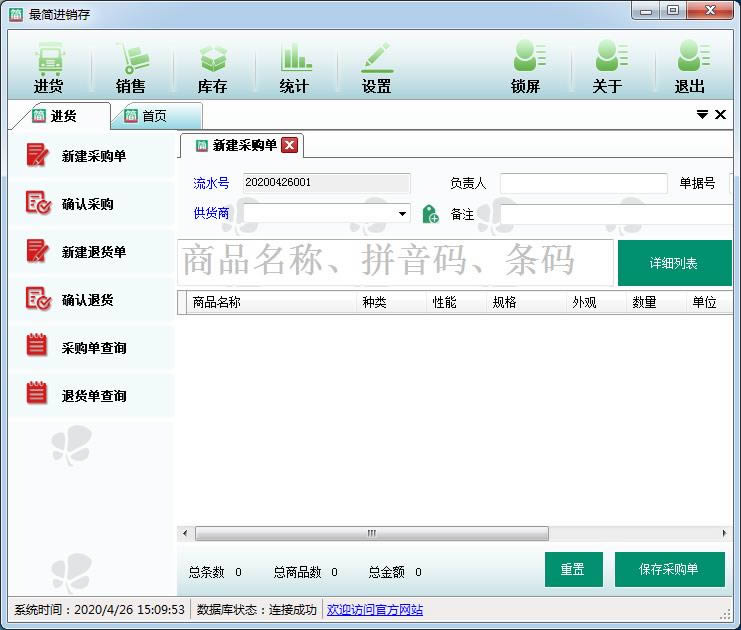741x630 pixels.
Task: Click the 重置 reset button
Action: pyautogui.click(x=573, y=569)
